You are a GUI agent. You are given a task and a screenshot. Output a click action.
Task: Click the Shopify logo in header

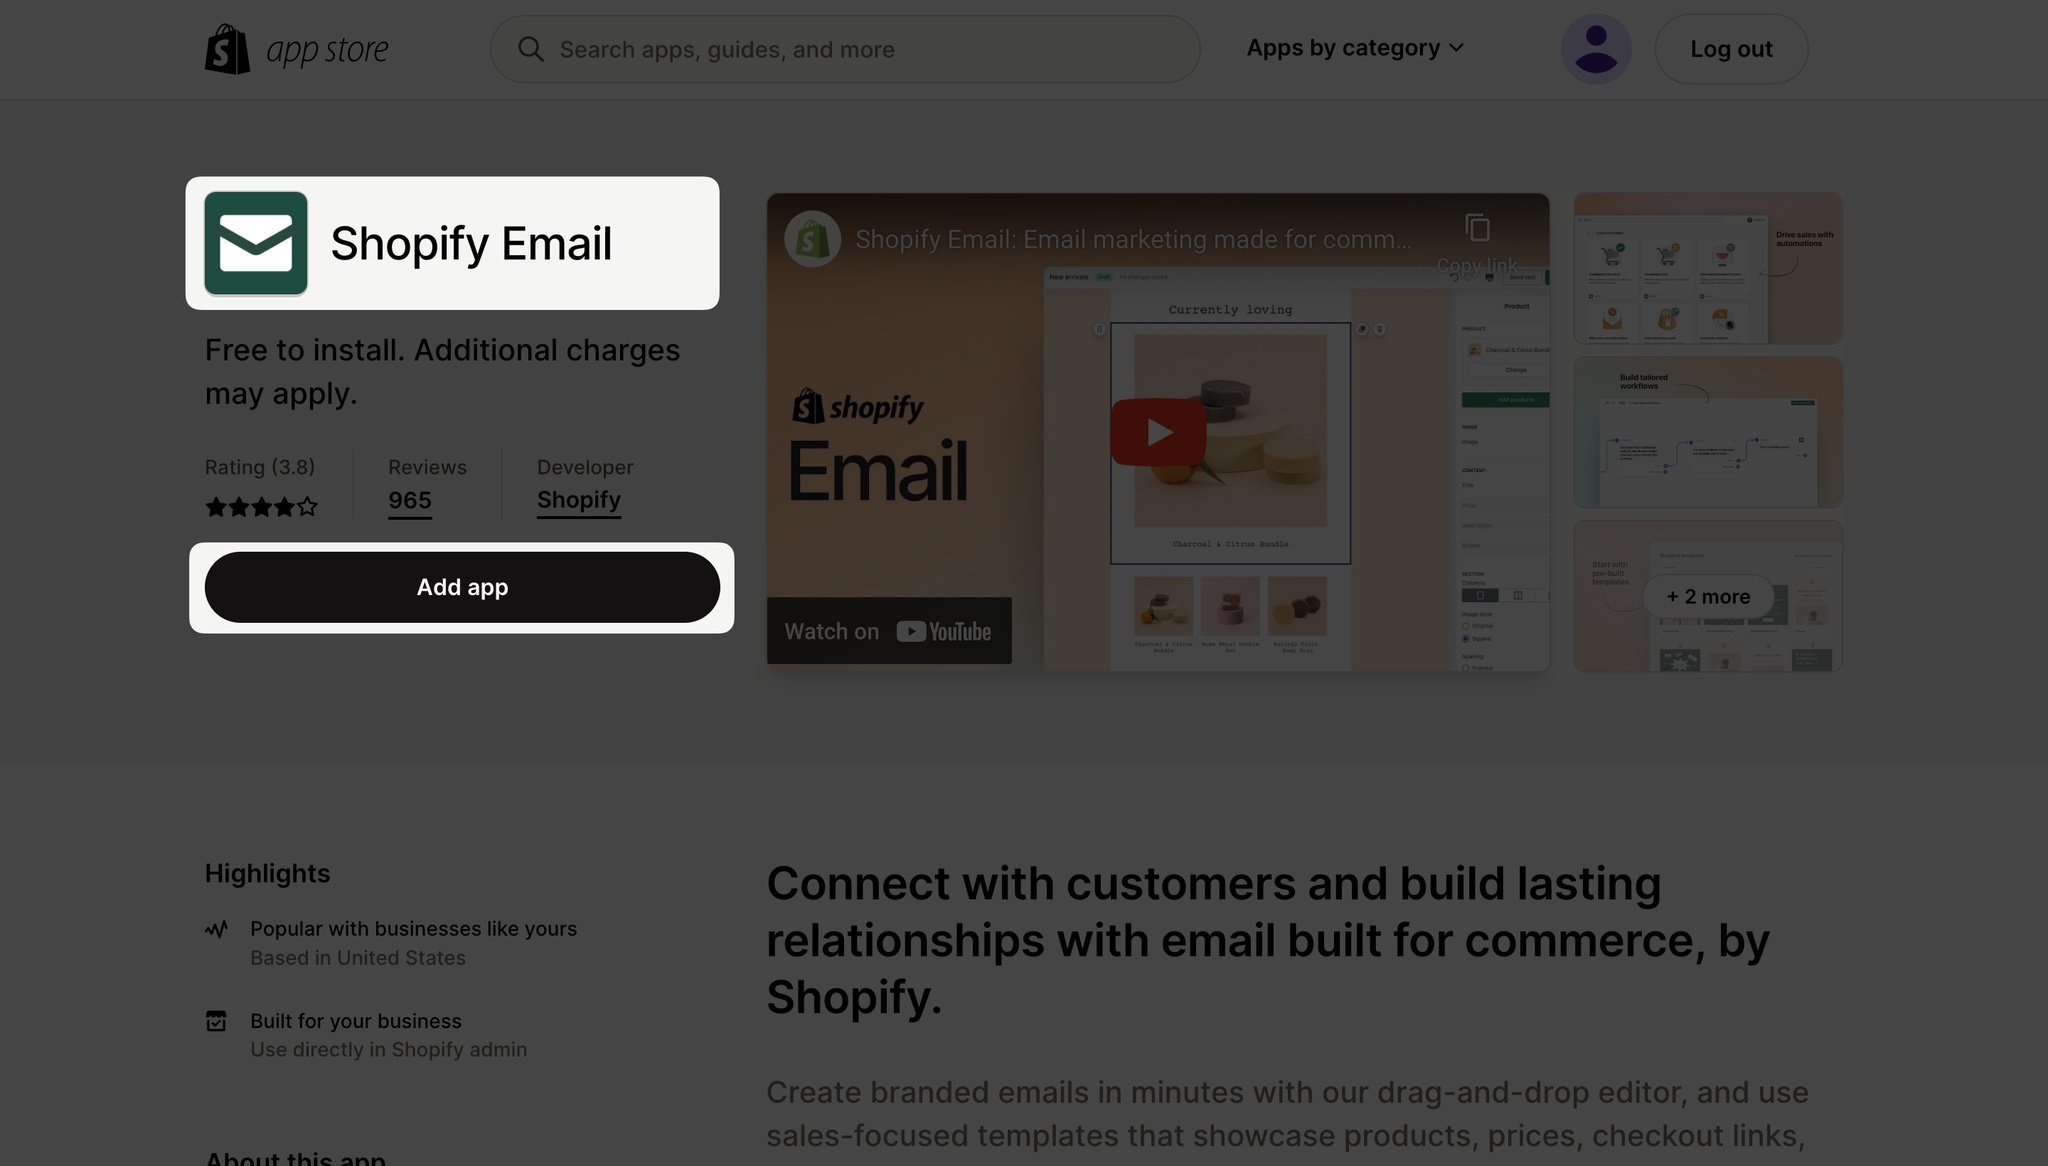point(226,48)
